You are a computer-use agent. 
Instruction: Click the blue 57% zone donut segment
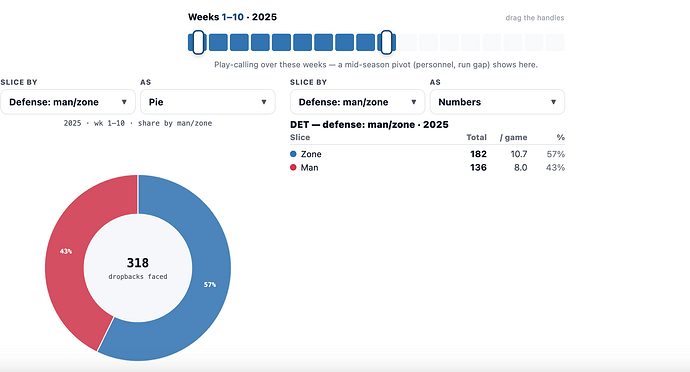(210, 284)
